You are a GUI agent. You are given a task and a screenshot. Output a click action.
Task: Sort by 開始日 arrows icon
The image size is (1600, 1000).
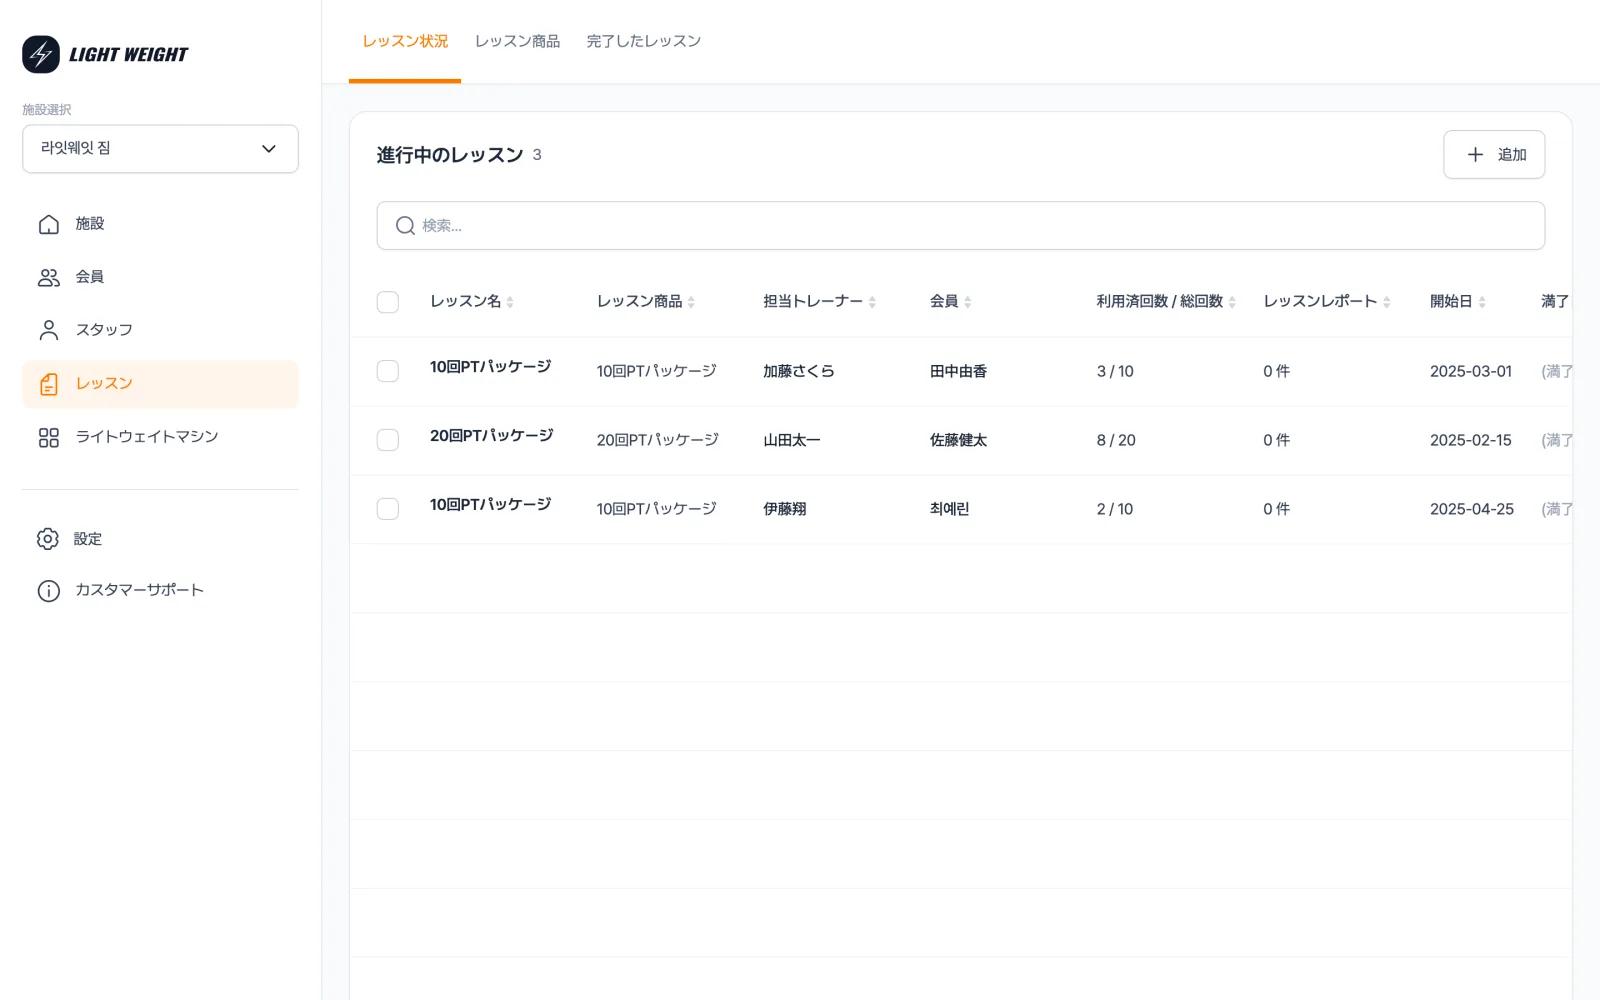pos(1482,302)
